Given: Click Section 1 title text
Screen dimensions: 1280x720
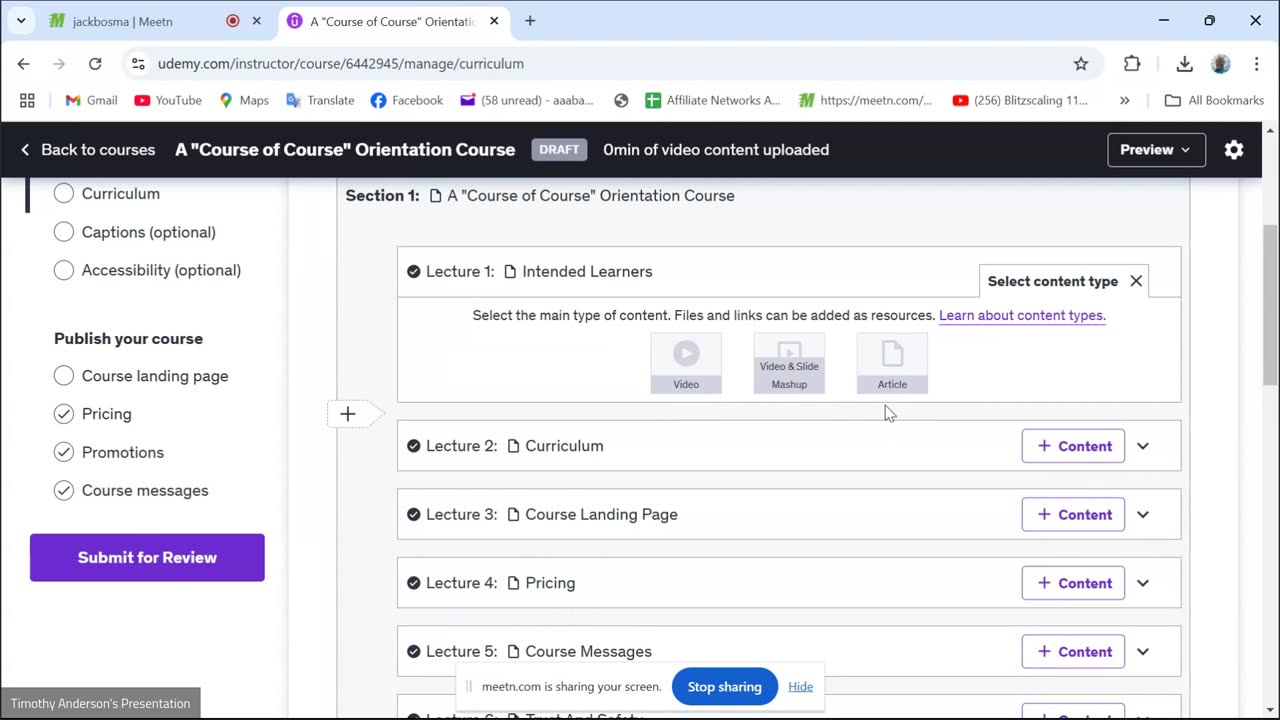Looking at the screenshot, I should pos(591,196).
